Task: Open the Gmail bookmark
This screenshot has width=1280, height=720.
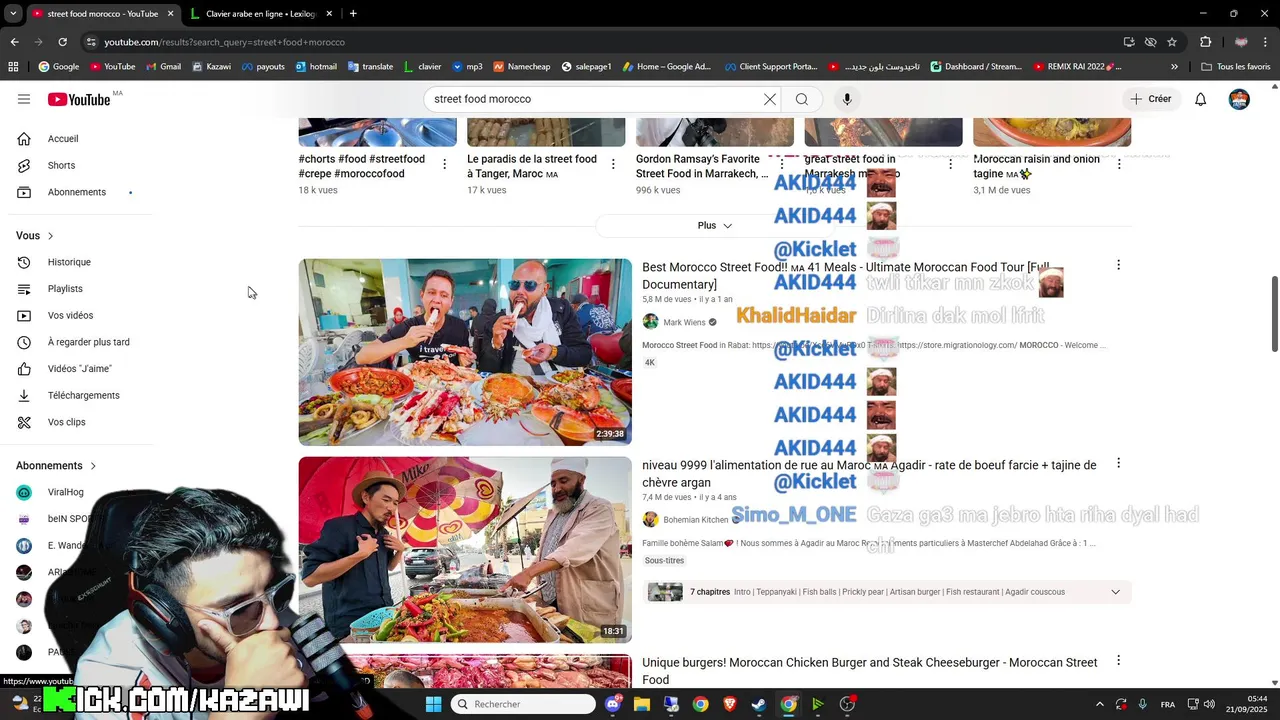Action: [163, 67]
